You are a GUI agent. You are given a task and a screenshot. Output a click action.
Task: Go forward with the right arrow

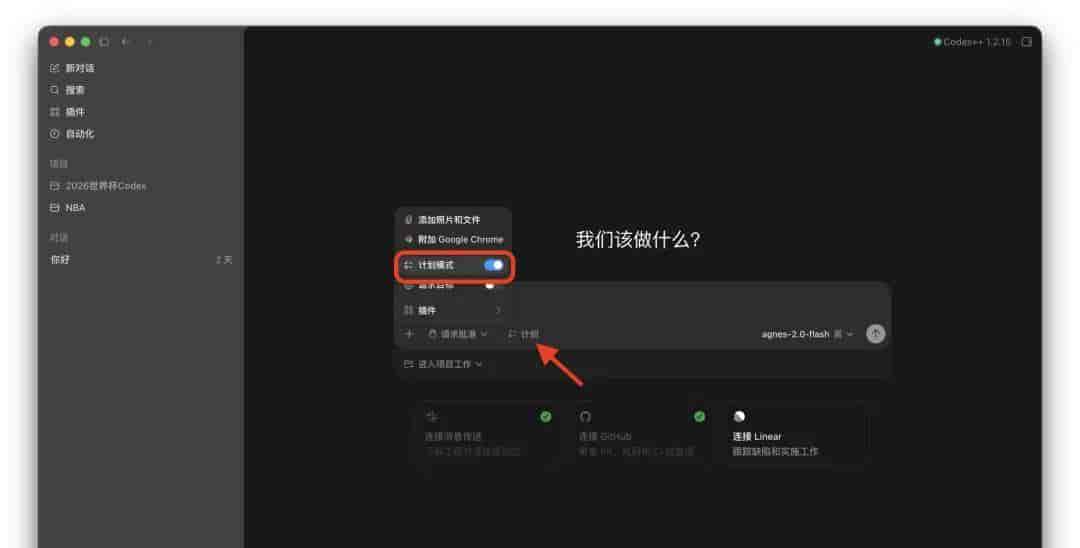click(x=149, y=42)
